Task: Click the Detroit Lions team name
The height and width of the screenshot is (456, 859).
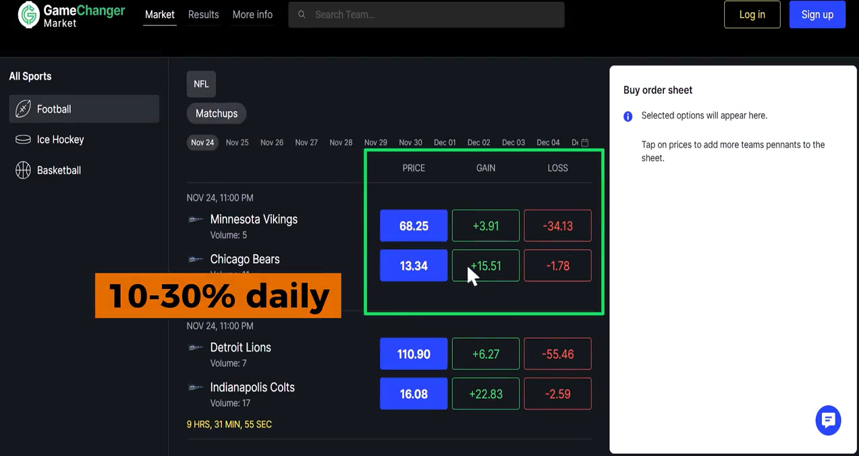Action: click(x=240, y=347)
